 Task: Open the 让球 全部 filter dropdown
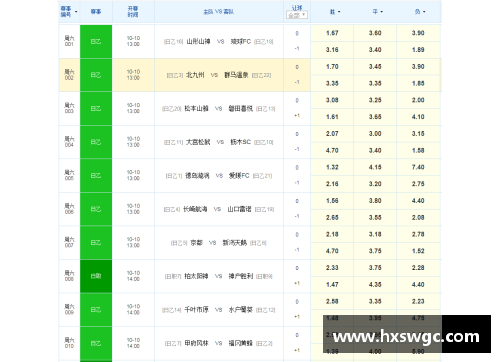coord(297,15)
